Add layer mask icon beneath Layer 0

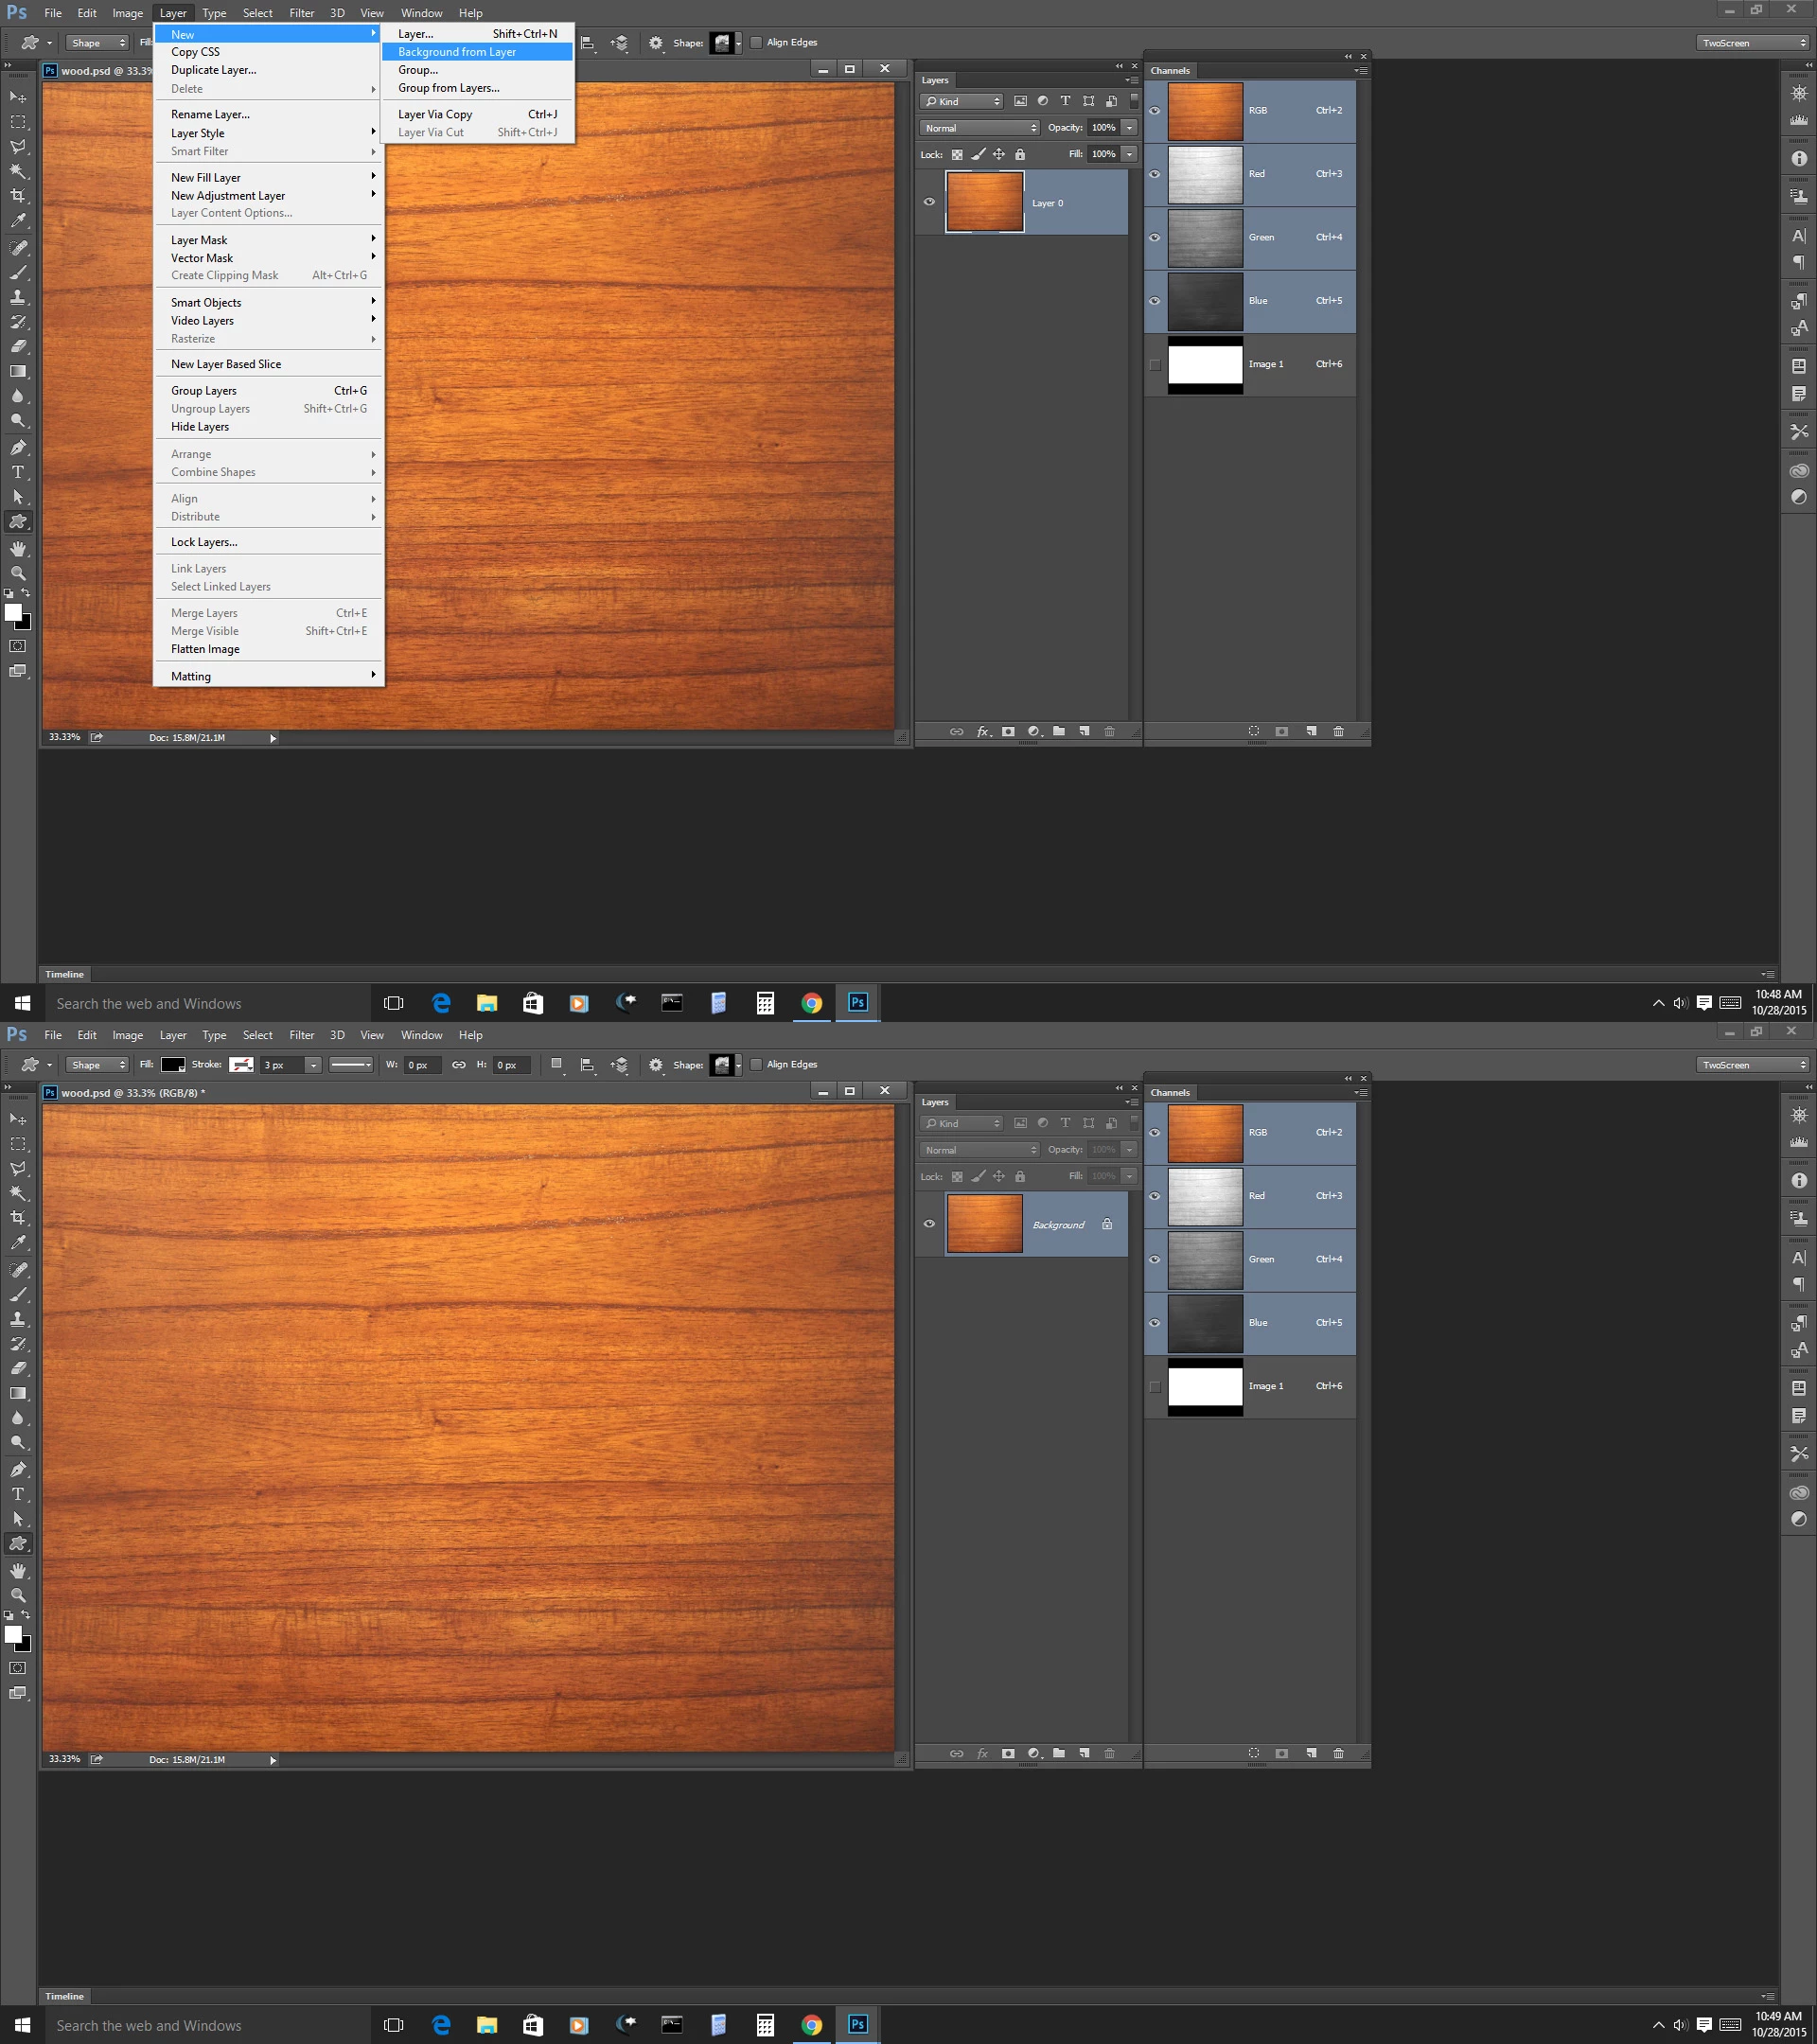coord(1008,732)
